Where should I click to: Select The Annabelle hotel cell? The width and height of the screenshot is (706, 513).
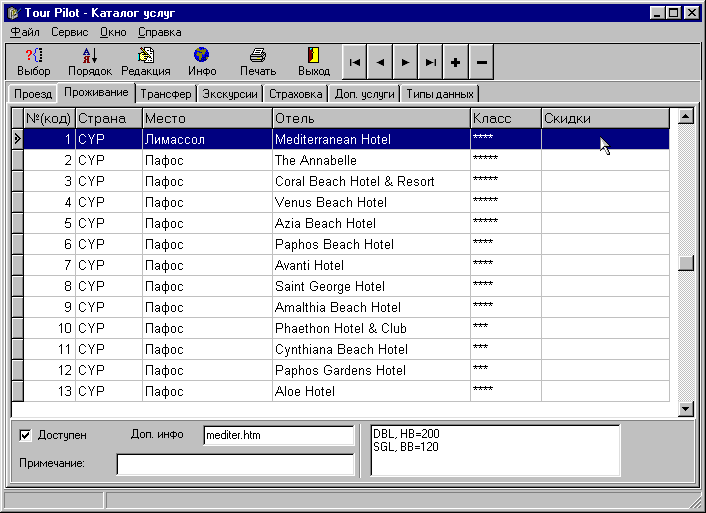pyautogui.click(x=371, y=160)
